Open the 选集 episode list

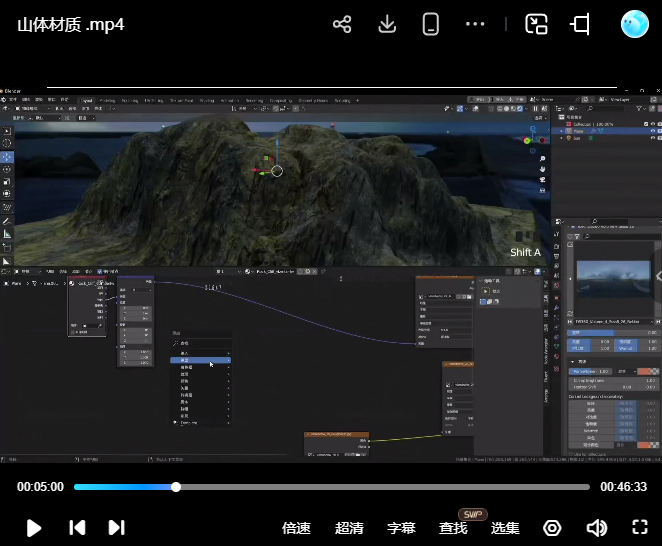(x=506, y=528)
